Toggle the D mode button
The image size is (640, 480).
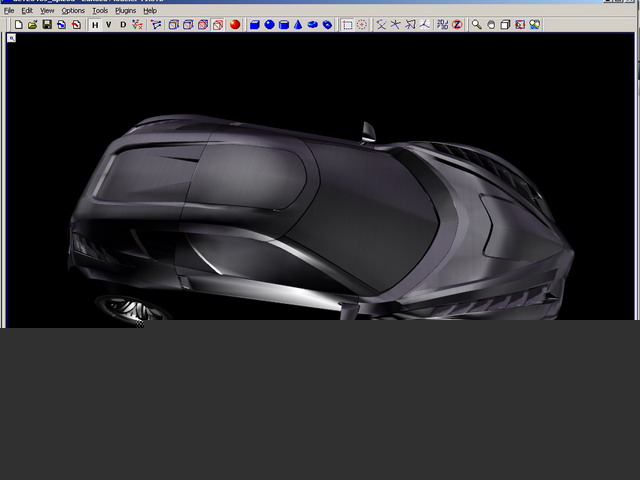click(123, 24)
